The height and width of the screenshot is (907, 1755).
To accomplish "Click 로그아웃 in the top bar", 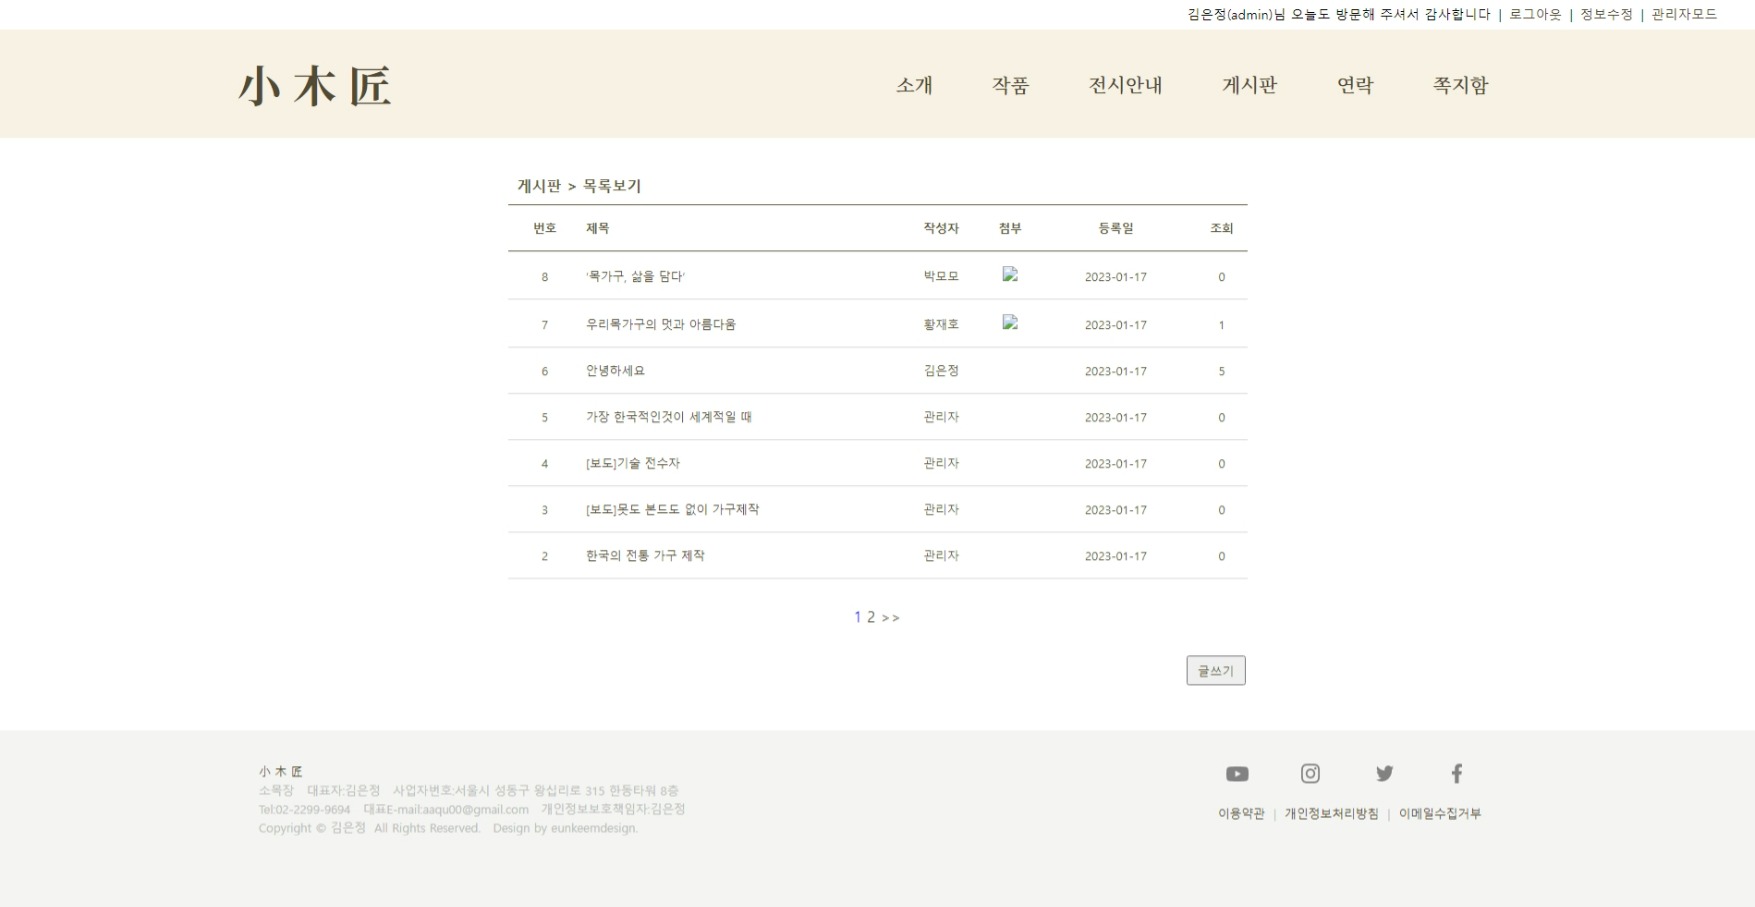I will (1533, 15).
